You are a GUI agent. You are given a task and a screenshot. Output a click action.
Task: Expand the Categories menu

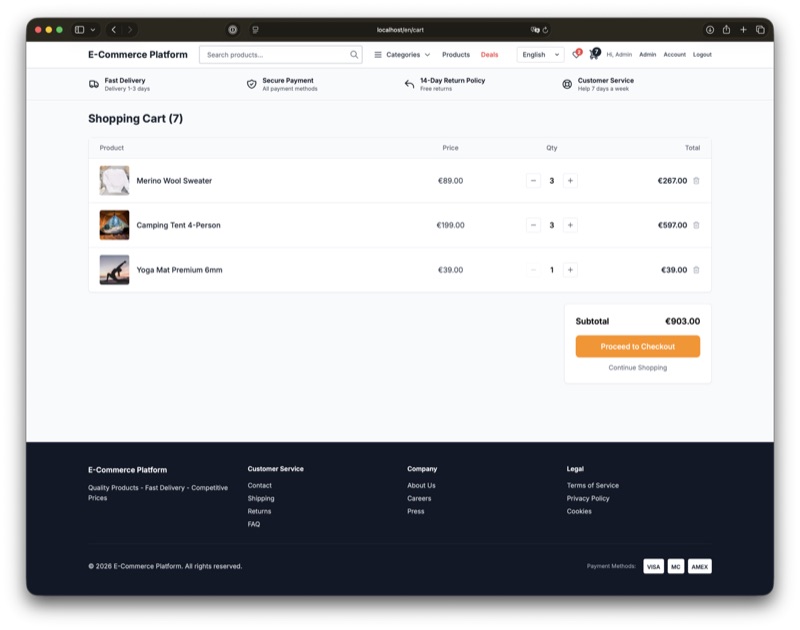pyautogui.click(x=402, y=55)
